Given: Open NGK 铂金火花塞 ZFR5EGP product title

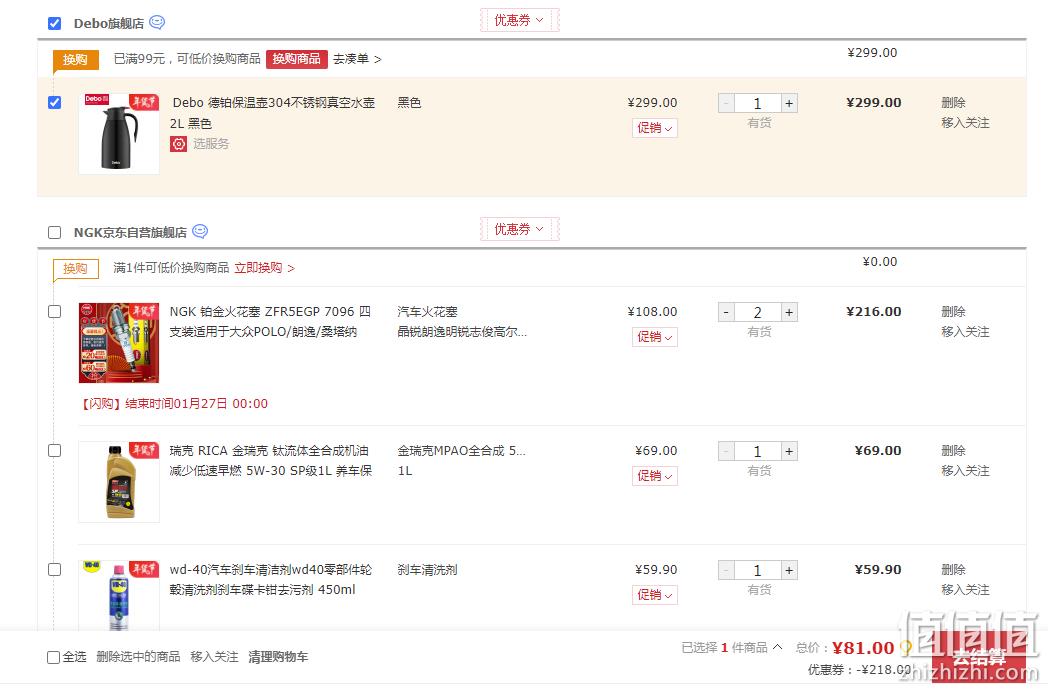Looking at the screenshot, I should click(270, 322).
